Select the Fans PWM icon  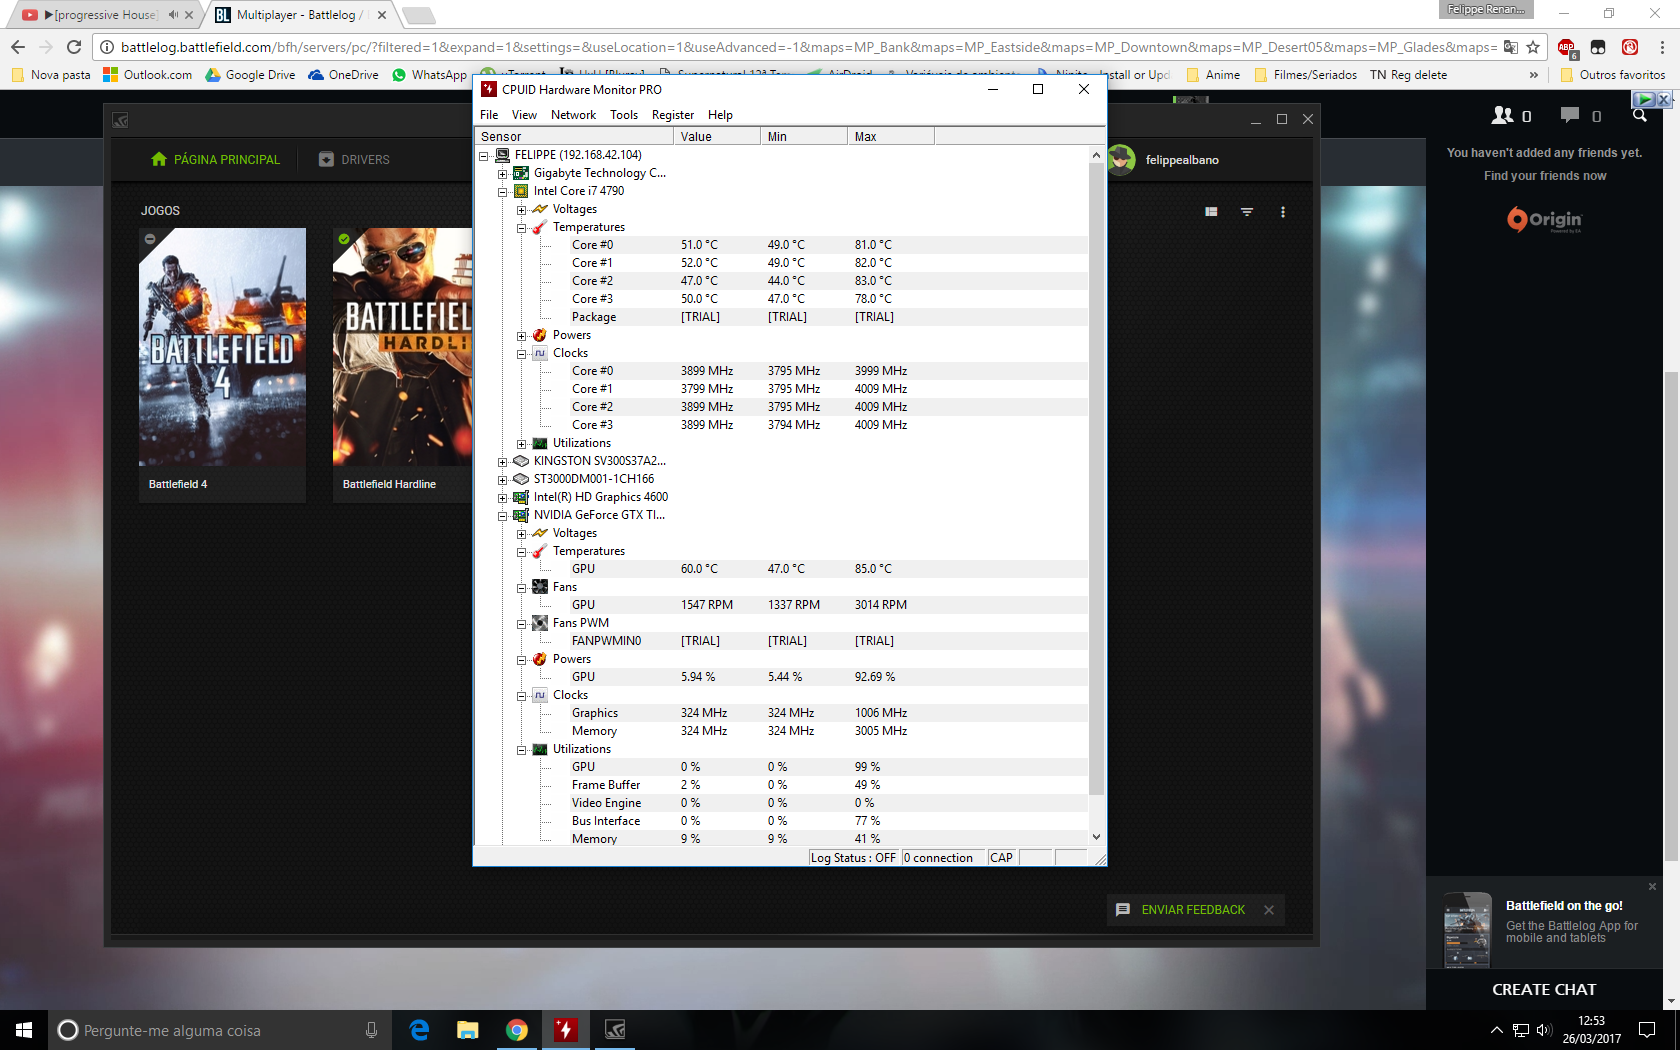(x=540, y=623)
